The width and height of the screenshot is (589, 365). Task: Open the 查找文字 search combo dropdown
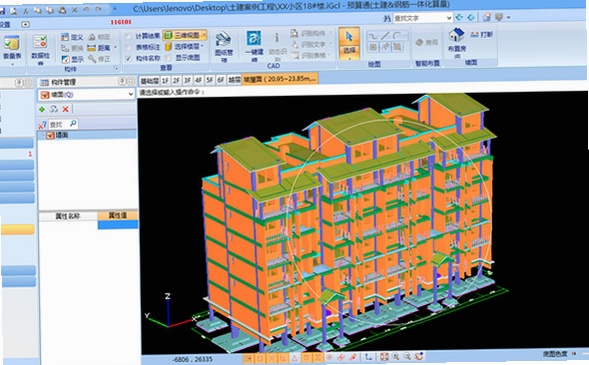449,18
